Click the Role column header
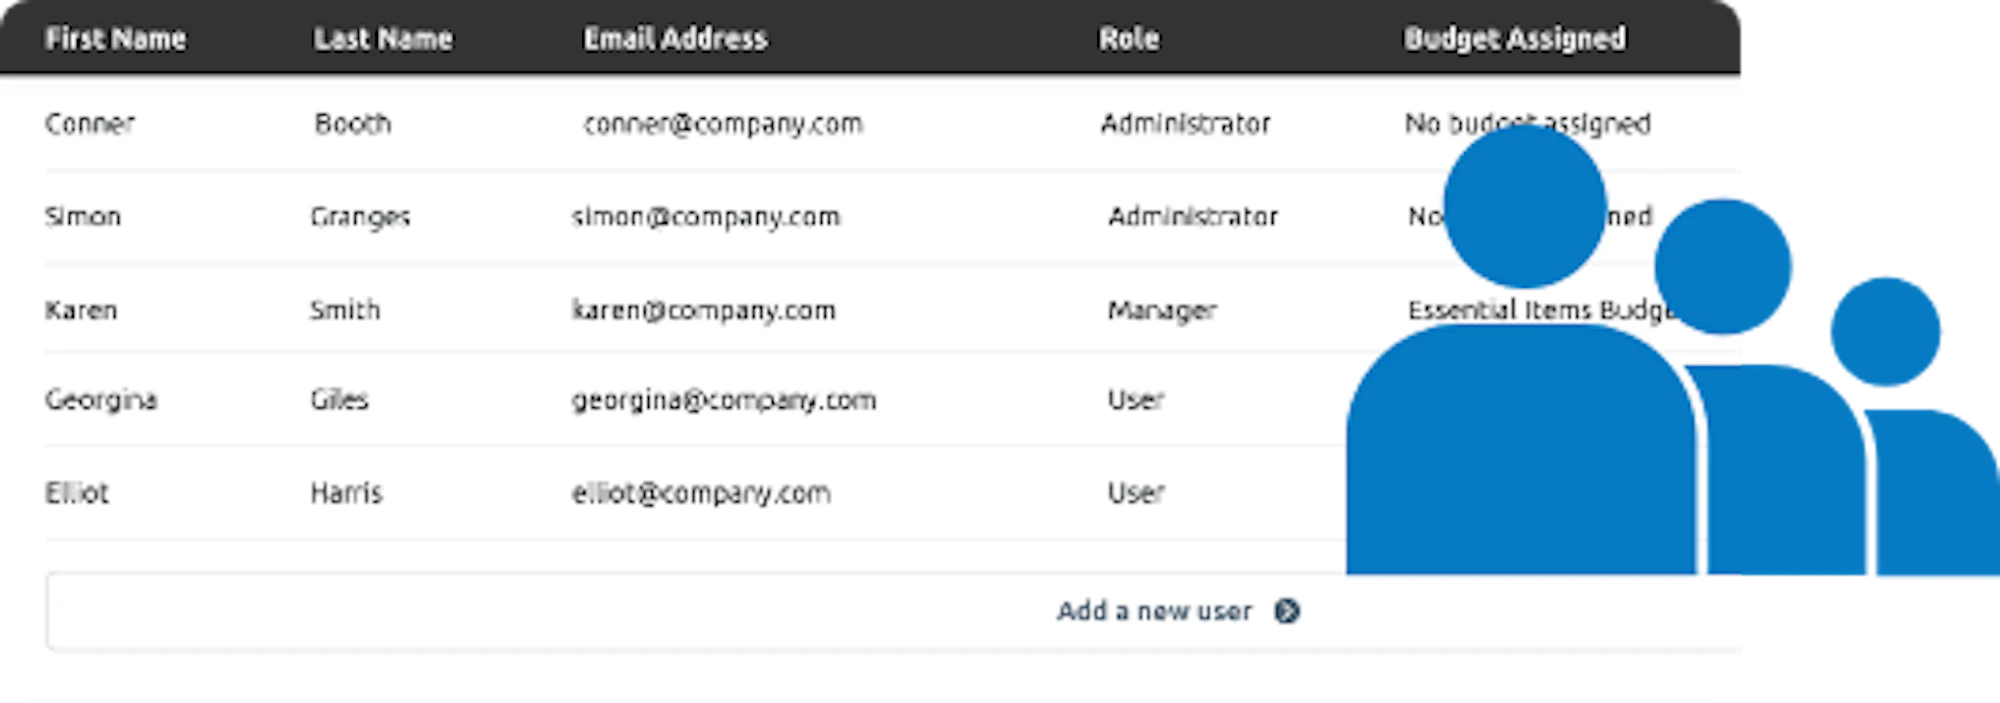The width and height of the screenshot is (2000, 703). click(1129, 39)
